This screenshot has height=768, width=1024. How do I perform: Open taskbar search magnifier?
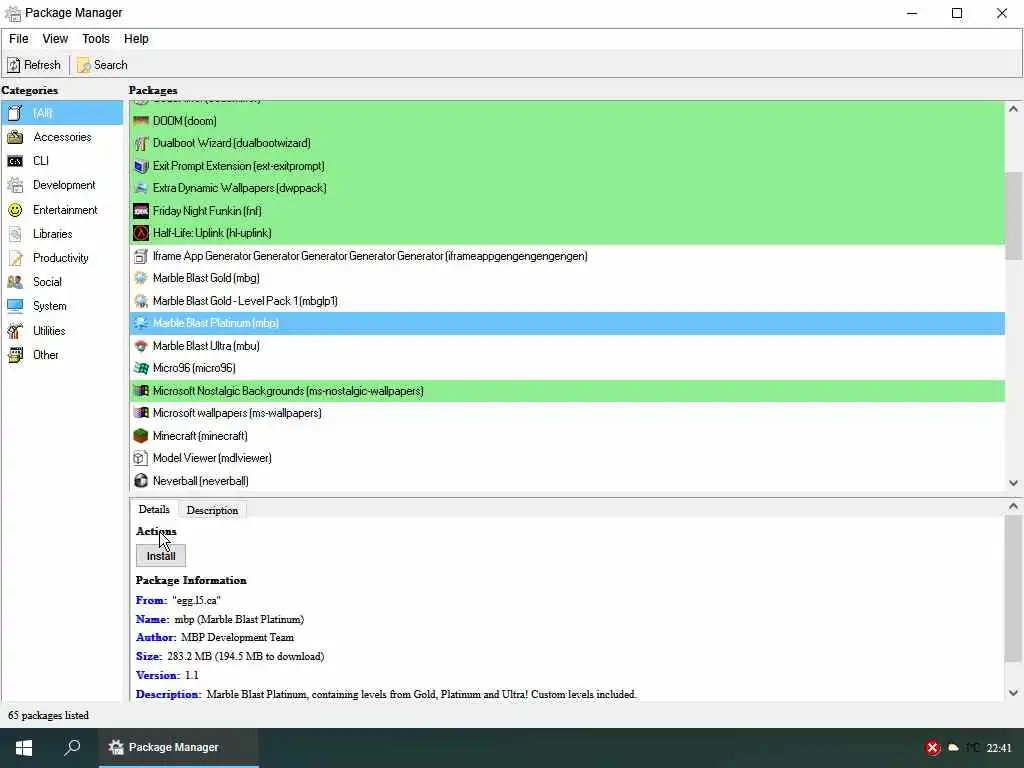[72, 747]
